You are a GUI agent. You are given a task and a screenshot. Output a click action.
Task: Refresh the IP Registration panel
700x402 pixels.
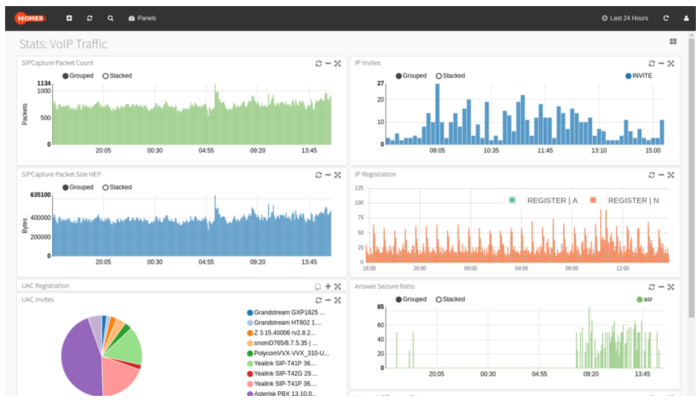tap(650, 174)
